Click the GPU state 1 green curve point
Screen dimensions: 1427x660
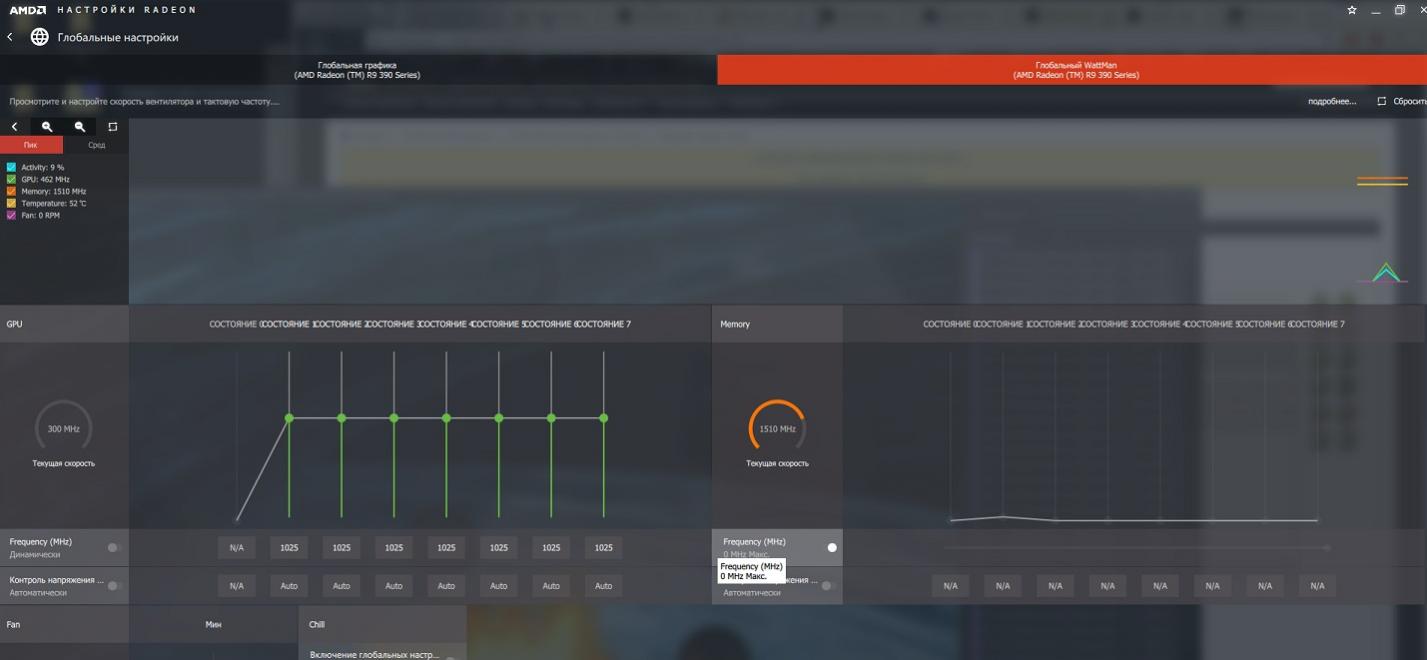click(289, 418)
